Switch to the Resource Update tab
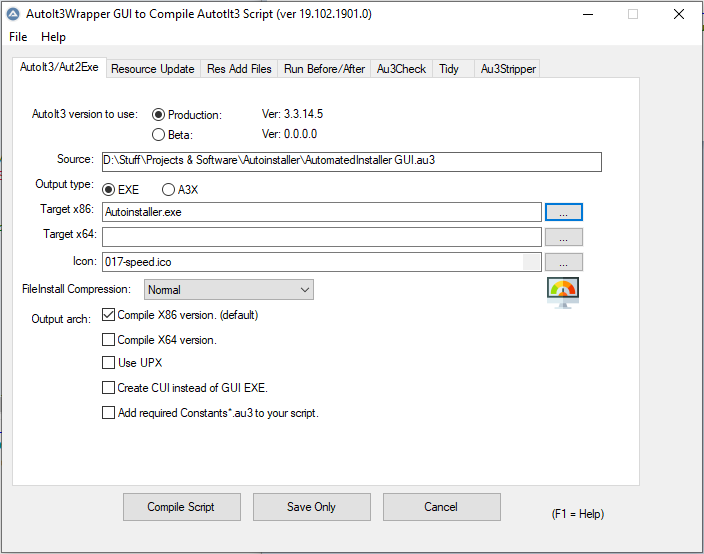Screen dimensions: 704x554 coord(153,69)
